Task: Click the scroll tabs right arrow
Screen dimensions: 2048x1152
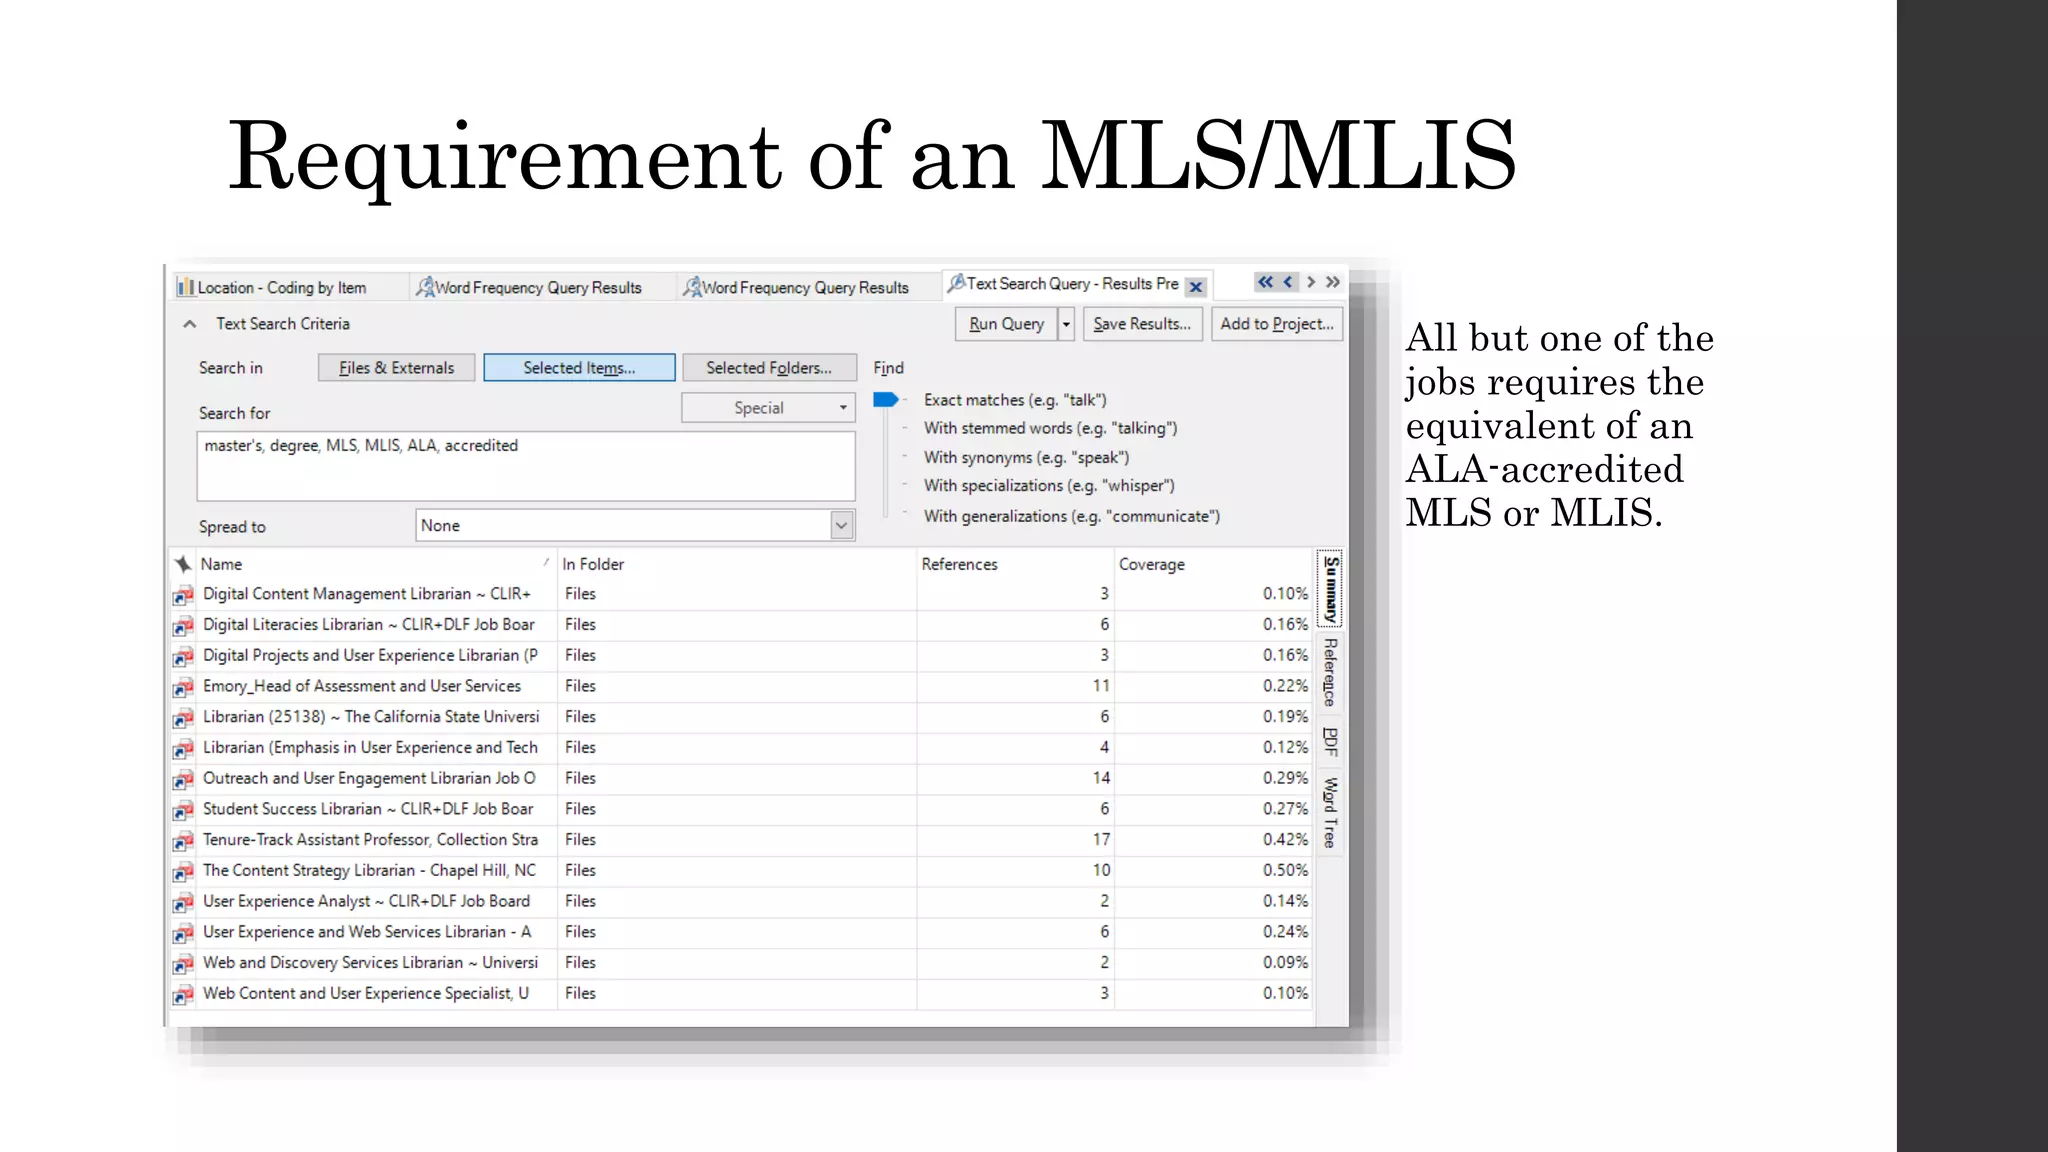Action: (1311, 282)
